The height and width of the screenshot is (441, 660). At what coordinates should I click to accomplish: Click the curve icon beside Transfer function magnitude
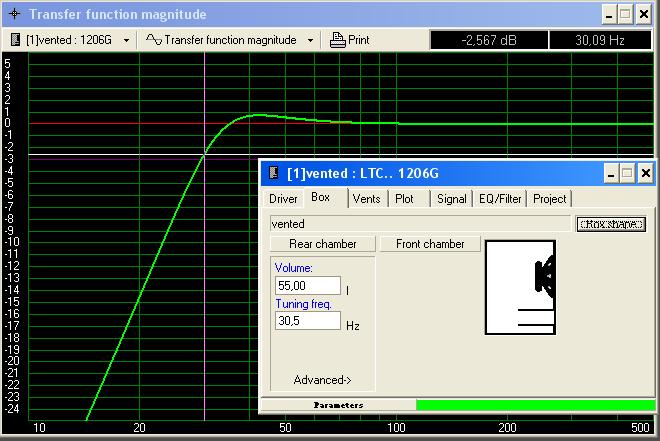coord(153,40)
